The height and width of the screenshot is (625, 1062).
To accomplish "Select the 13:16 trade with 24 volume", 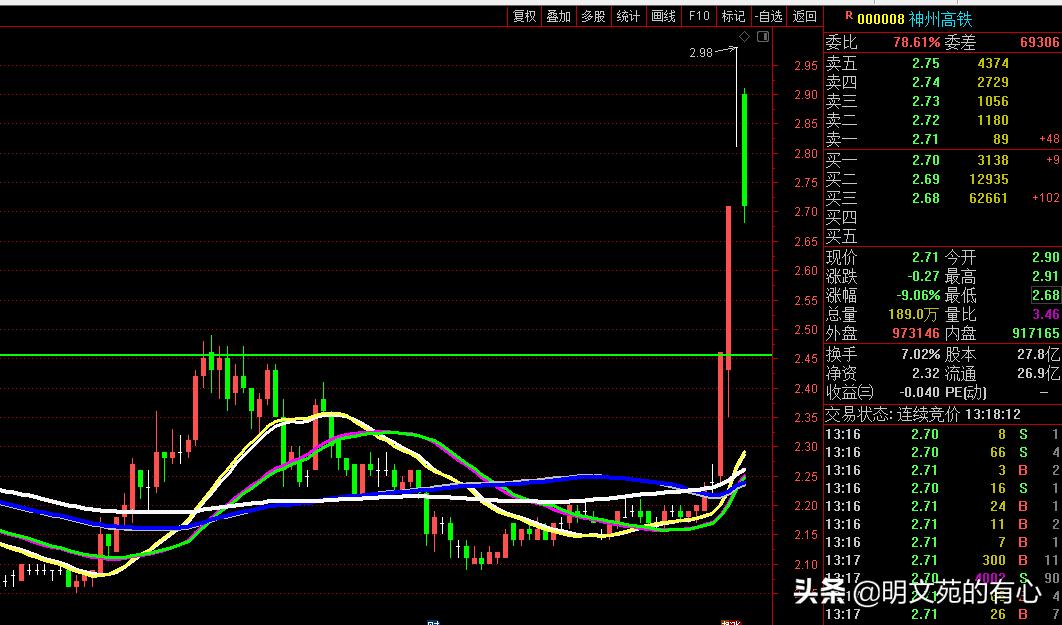I will [943, 506].
